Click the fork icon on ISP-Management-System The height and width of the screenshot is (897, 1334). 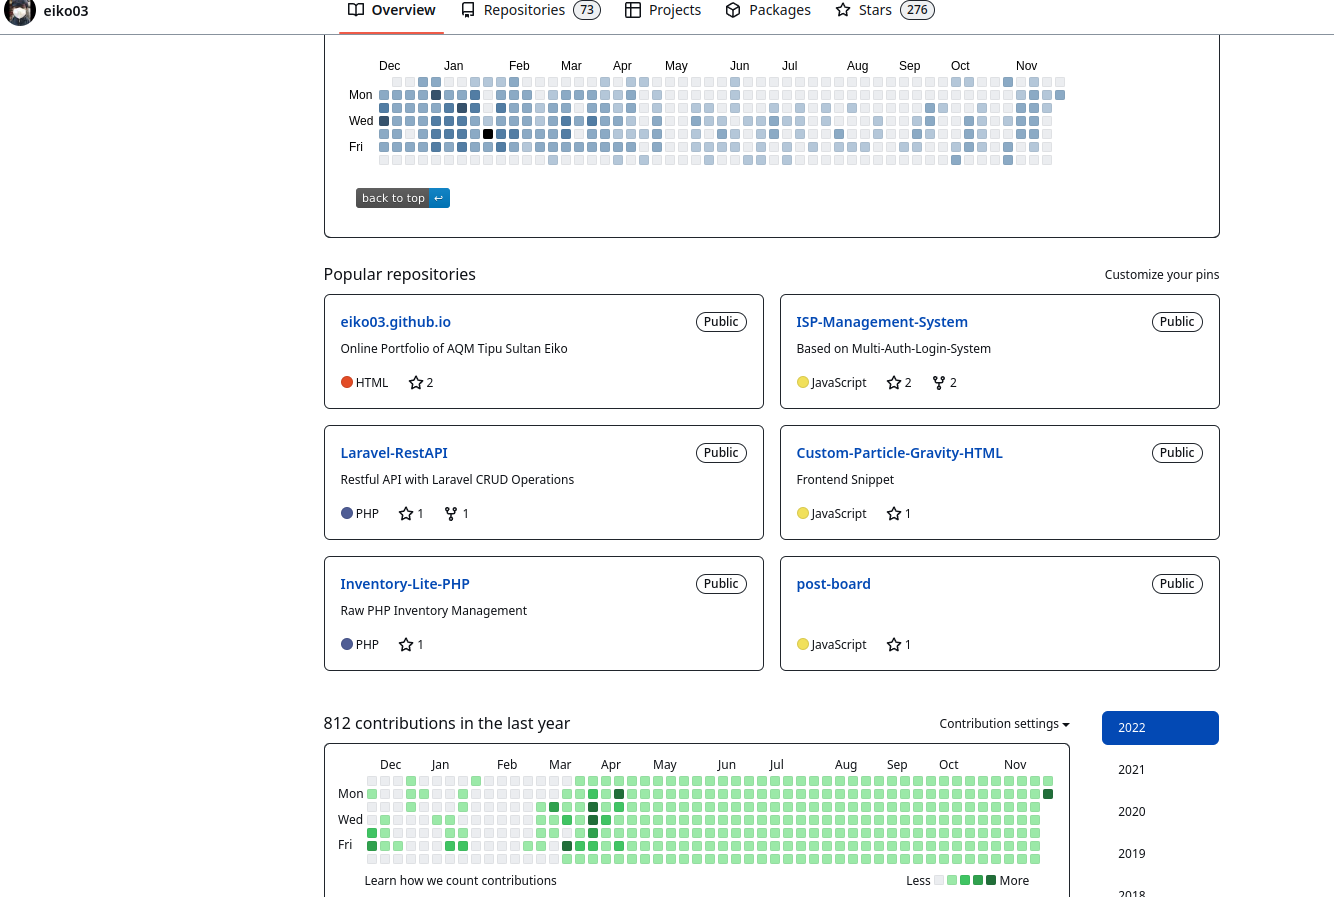click(x=937, y=382)
